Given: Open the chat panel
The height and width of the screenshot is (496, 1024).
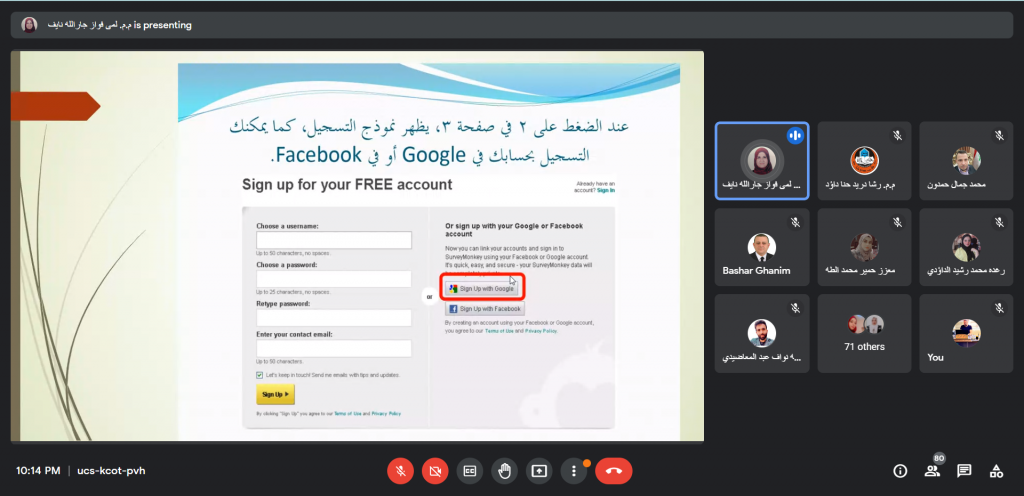Looking at the screenshot, I should [964, 470].
